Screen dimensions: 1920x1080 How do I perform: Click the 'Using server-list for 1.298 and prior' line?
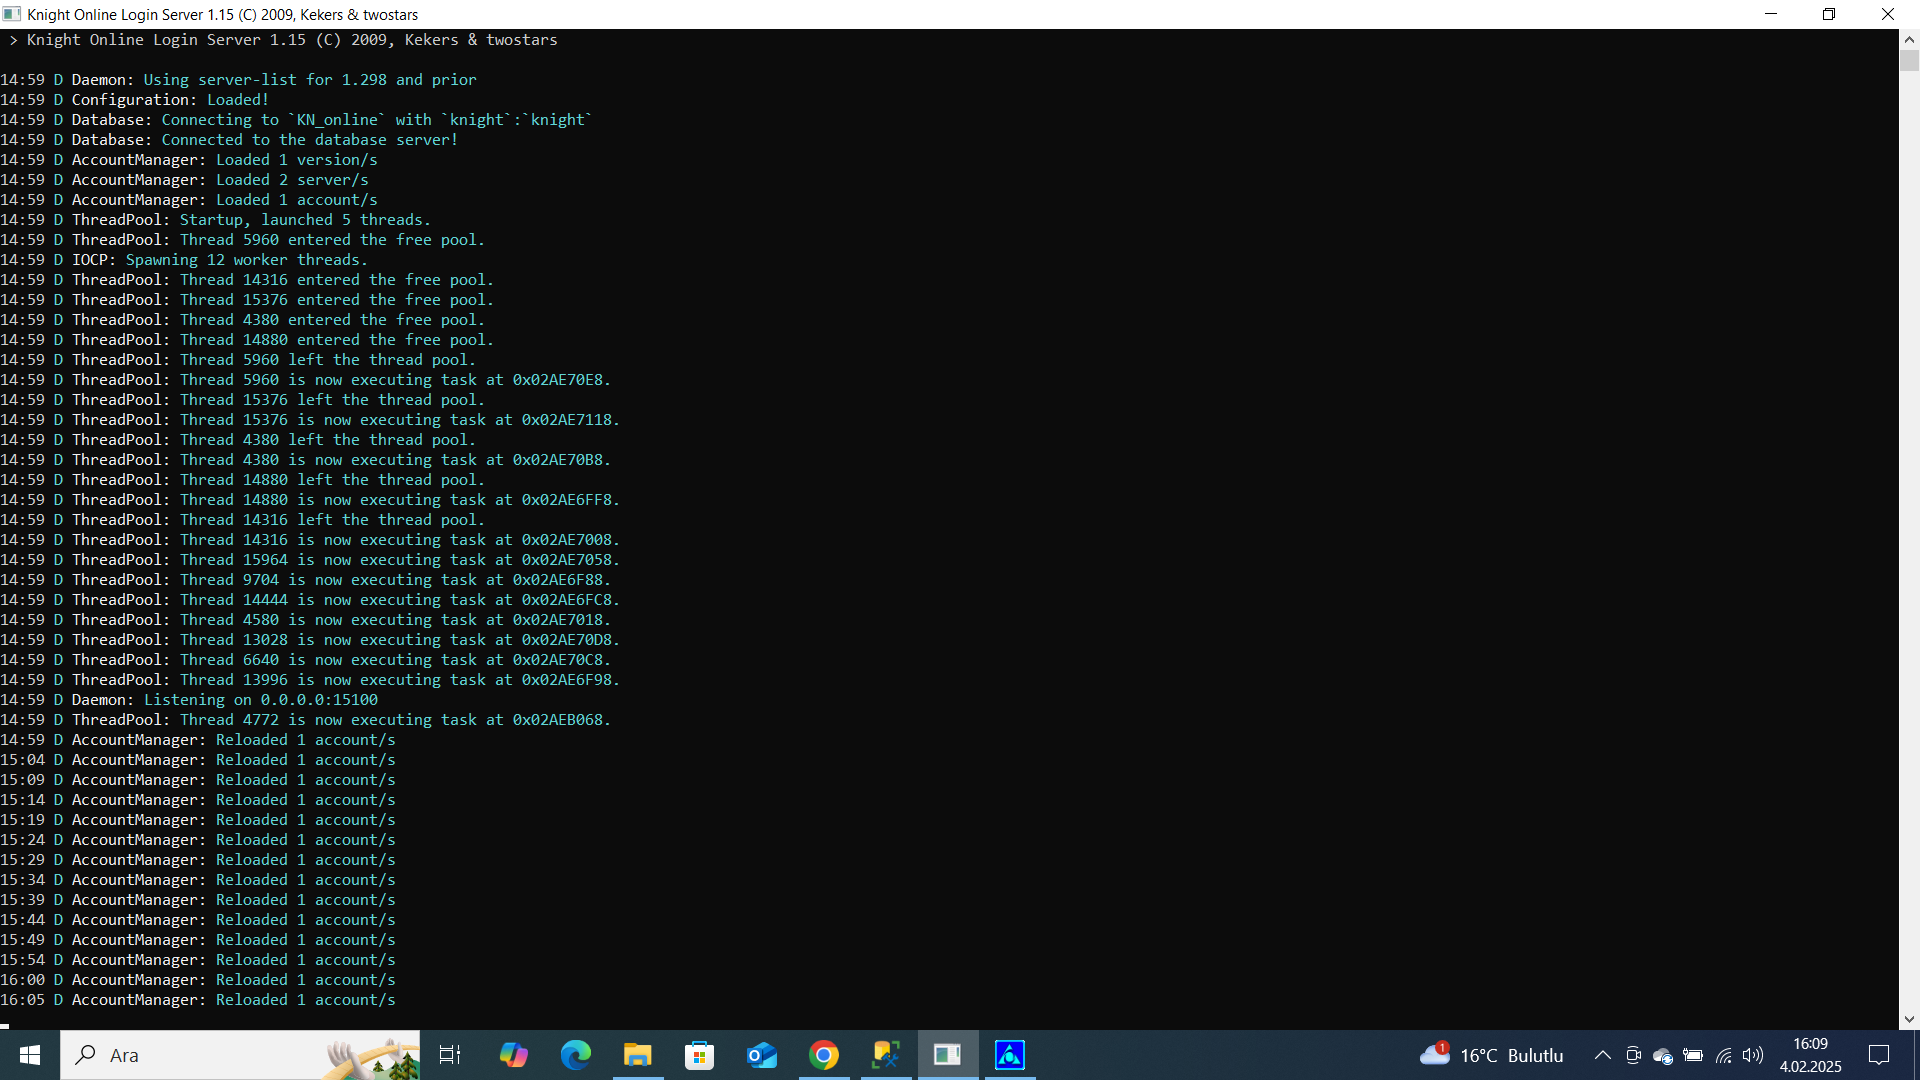[x=238, y=80]
